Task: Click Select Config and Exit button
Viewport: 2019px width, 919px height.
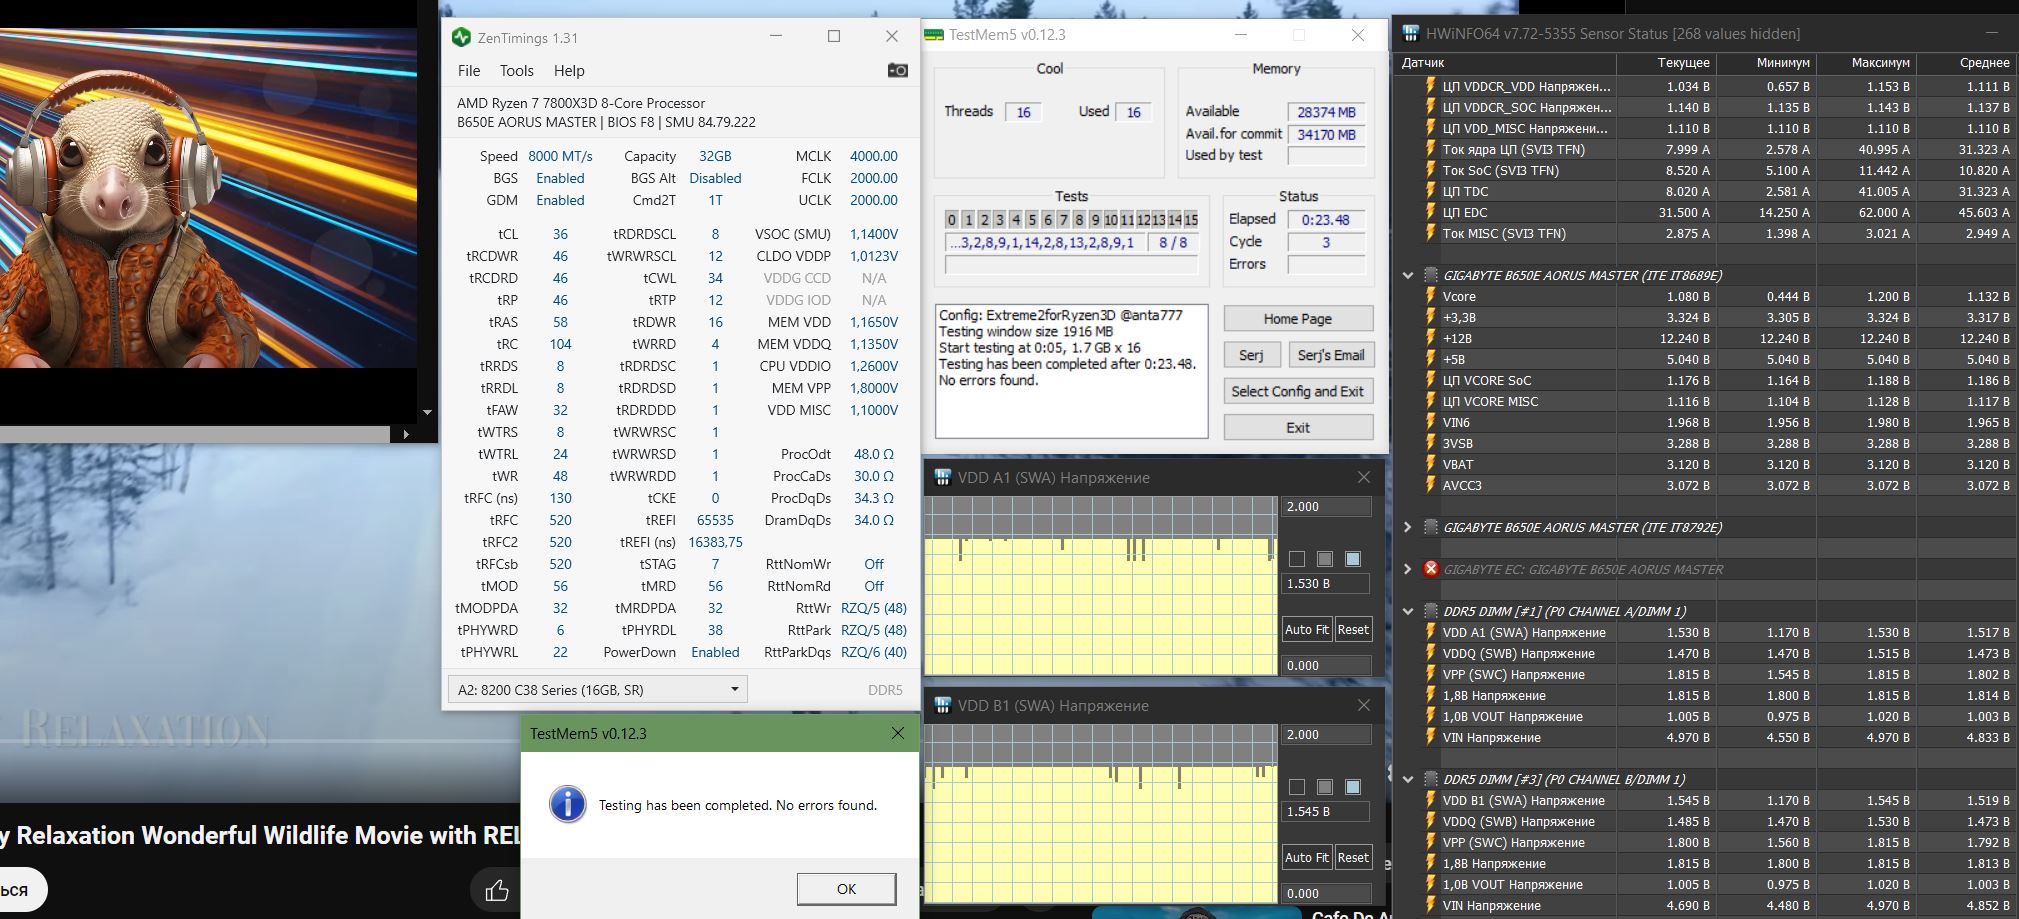Action: 1297,391
